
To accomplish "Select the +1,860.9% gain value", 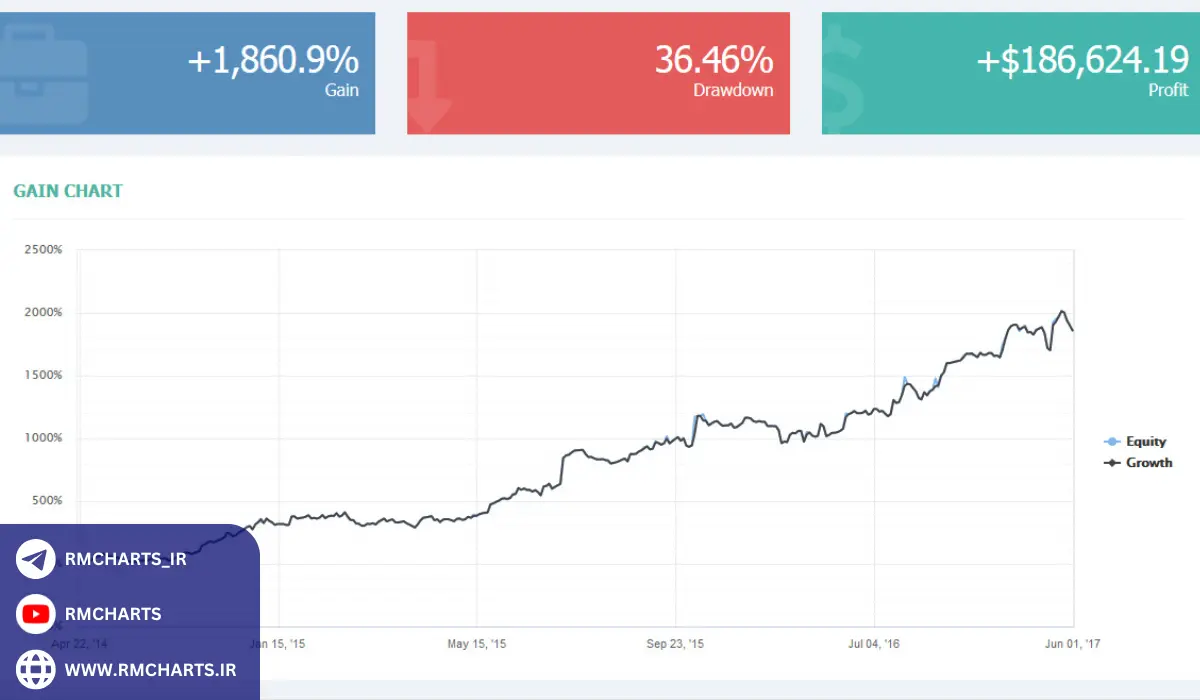I will pyautogui.click(x=273, y=61).
